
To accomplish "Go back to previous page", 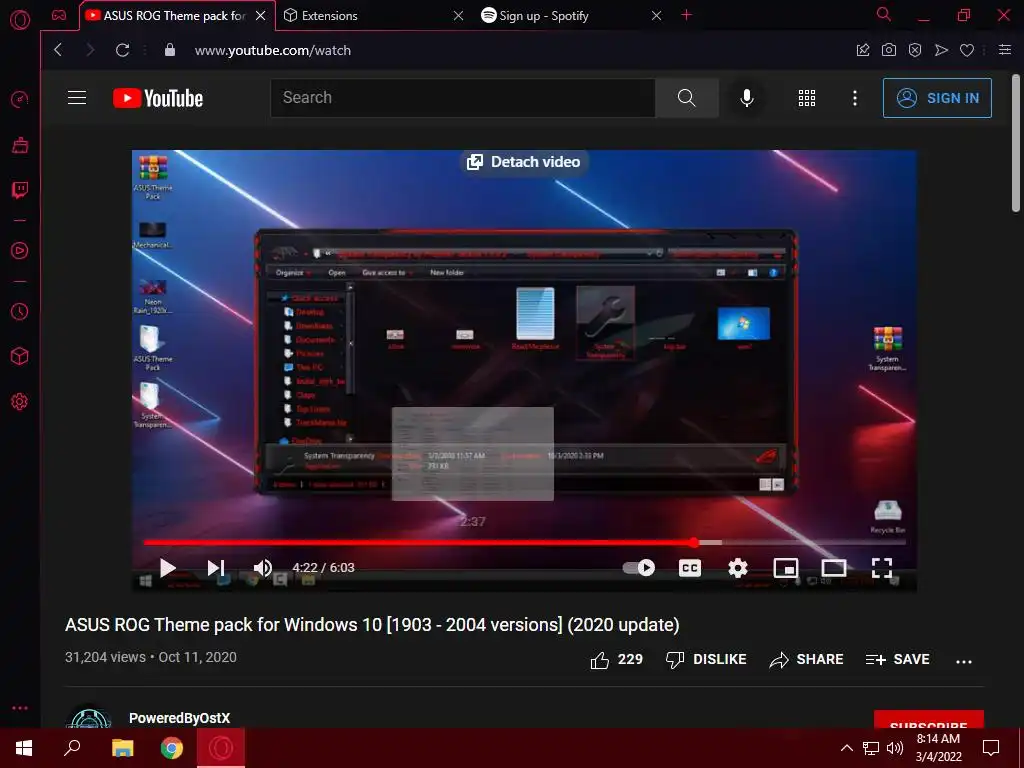I will [x=58, y=50].
